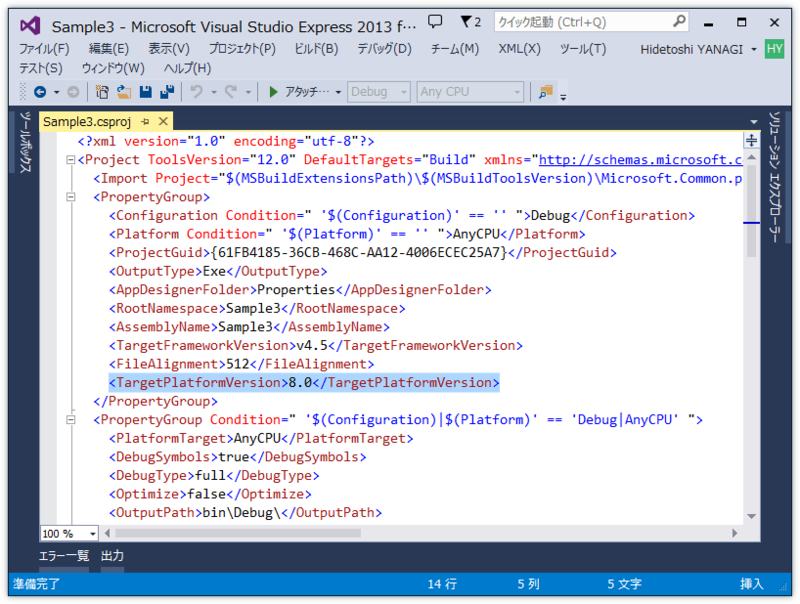The image size is (800, 604).
Task: Click the ProjectGuid line
Action: click(x=363, y=253)
